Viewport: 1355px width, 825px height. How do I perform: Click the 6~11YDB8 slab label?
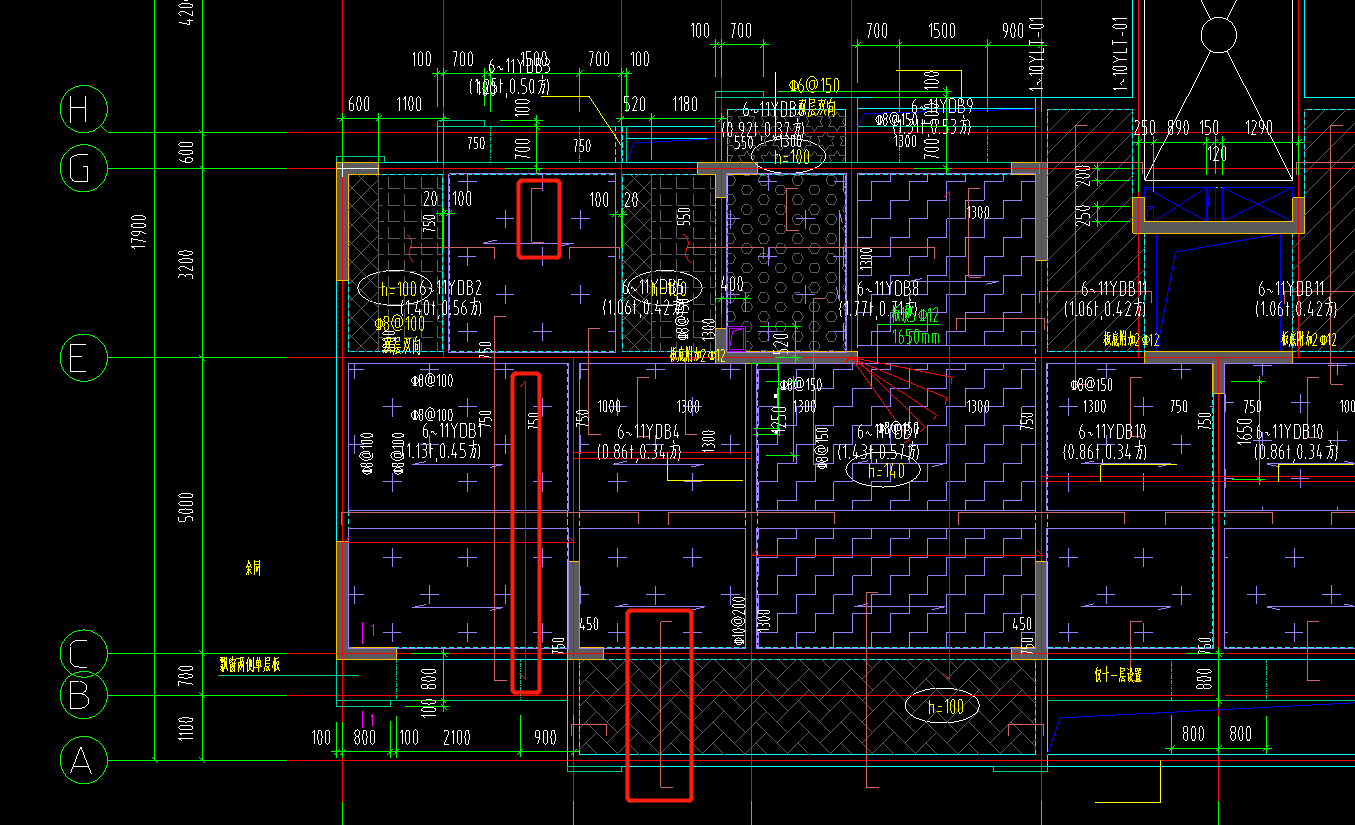(x=888, y=288)
